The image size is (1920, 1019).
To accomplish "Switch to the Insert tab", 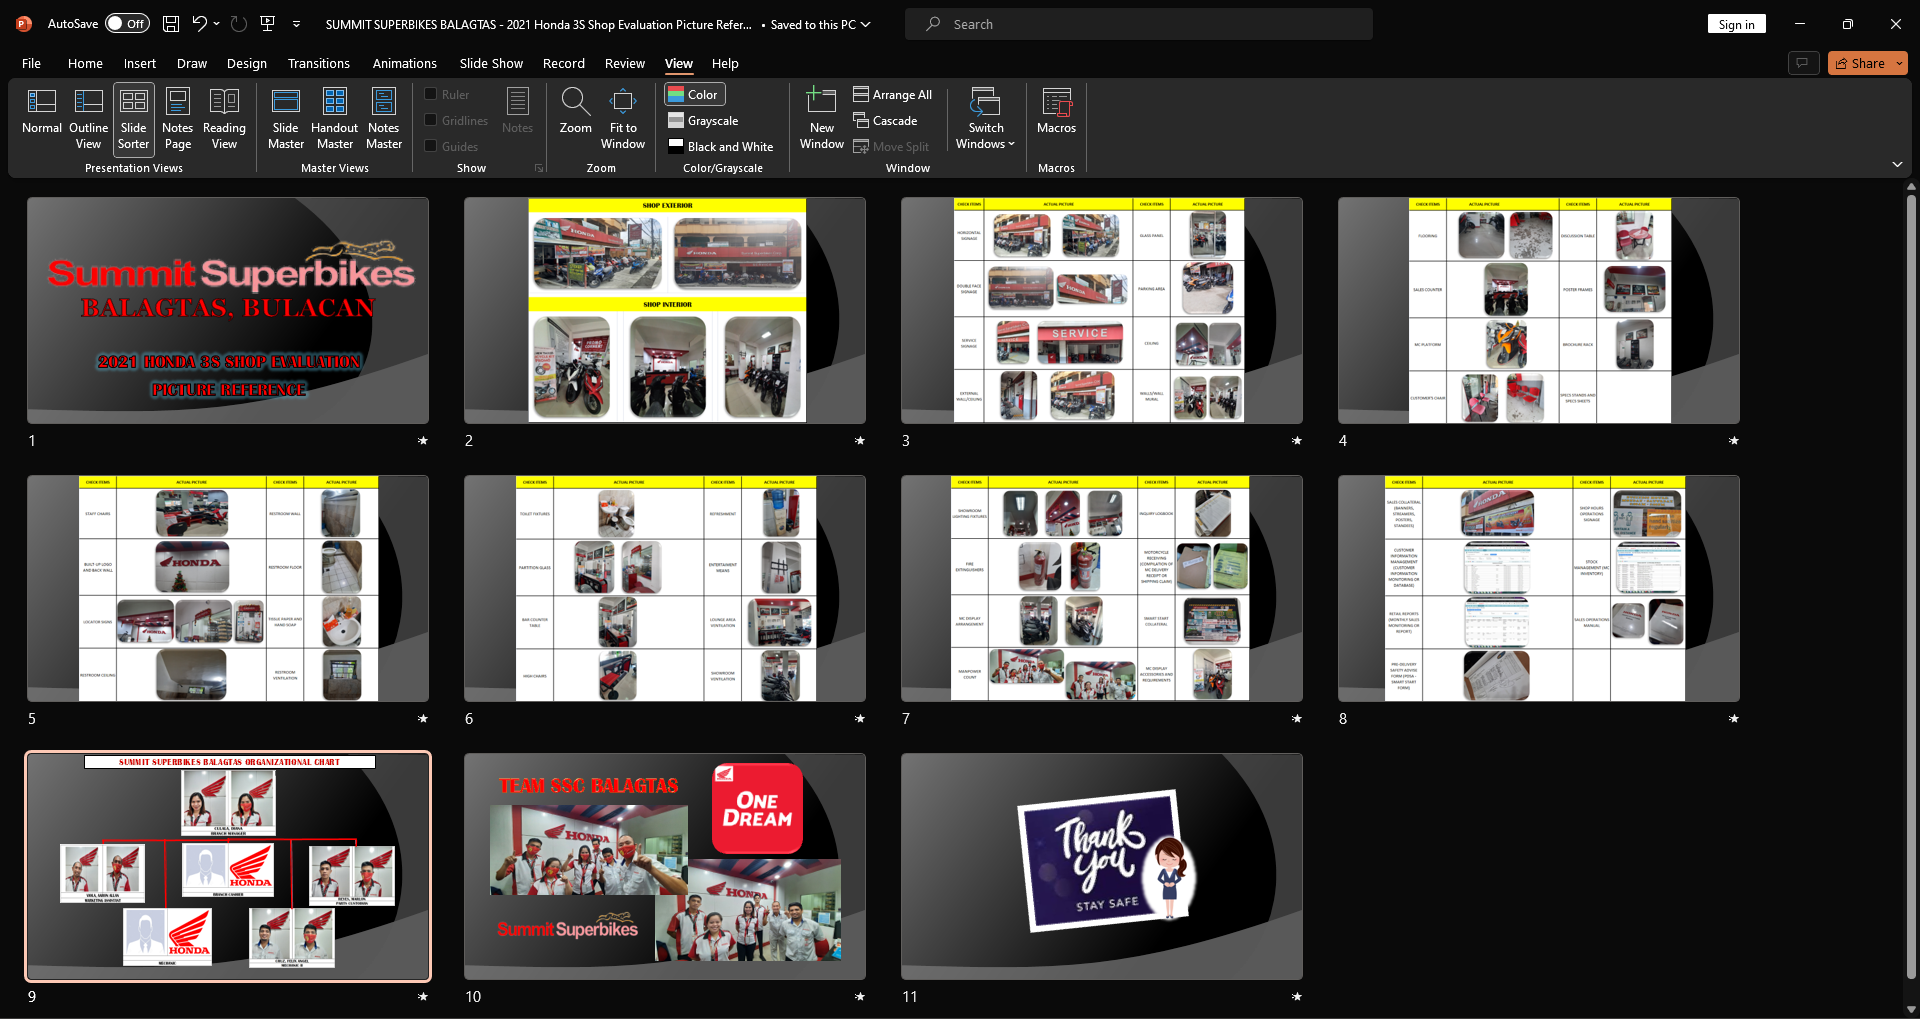I will [140, 63].
